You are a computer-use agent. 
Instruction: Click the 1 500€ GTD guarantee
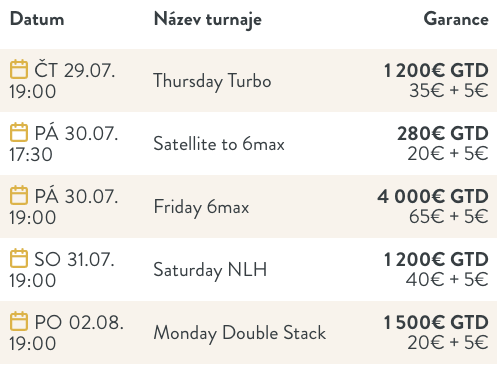click(x=436, y=322)
